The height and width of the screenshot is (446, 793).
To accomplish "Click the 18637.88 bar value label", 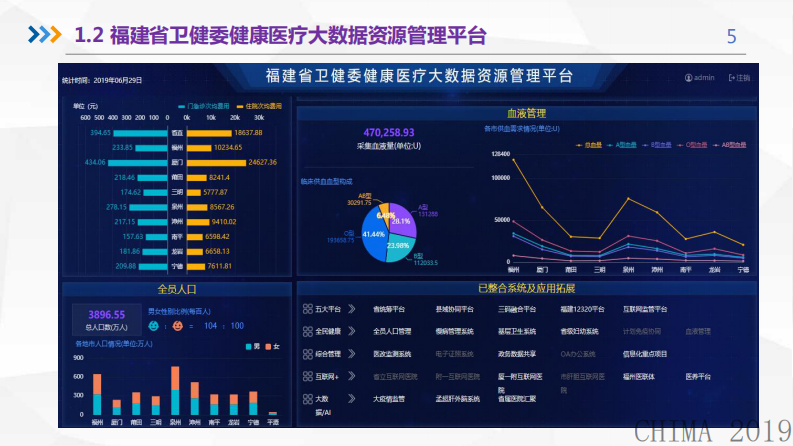I will (x=248, y=133).
